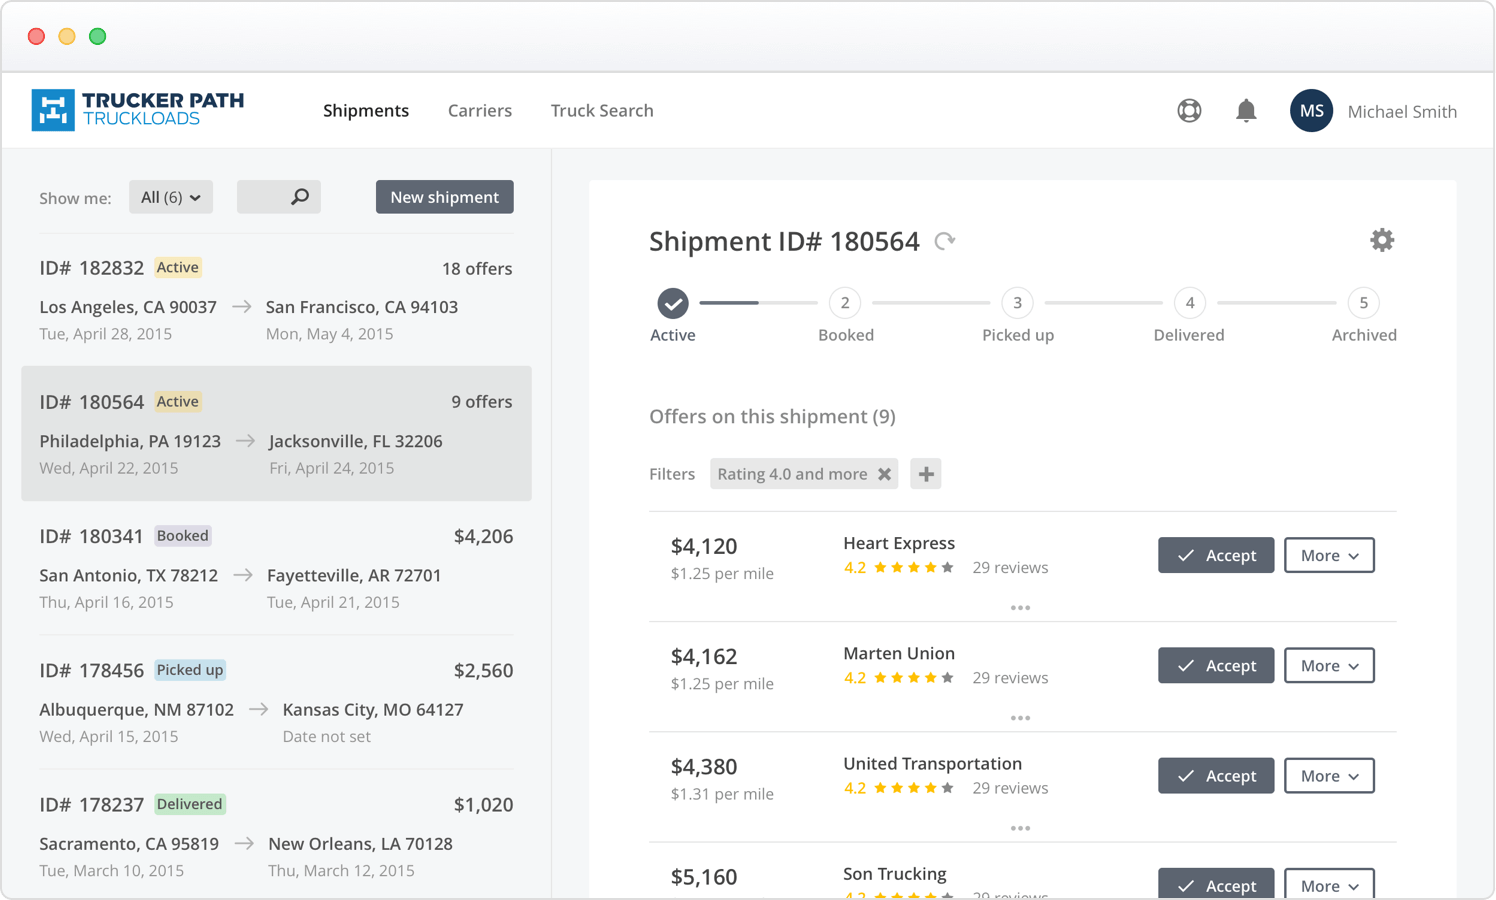The height and width of the screenshot is (900, 1496).
Task: Go to the Carriers tab
Action: tap(480, 111)
